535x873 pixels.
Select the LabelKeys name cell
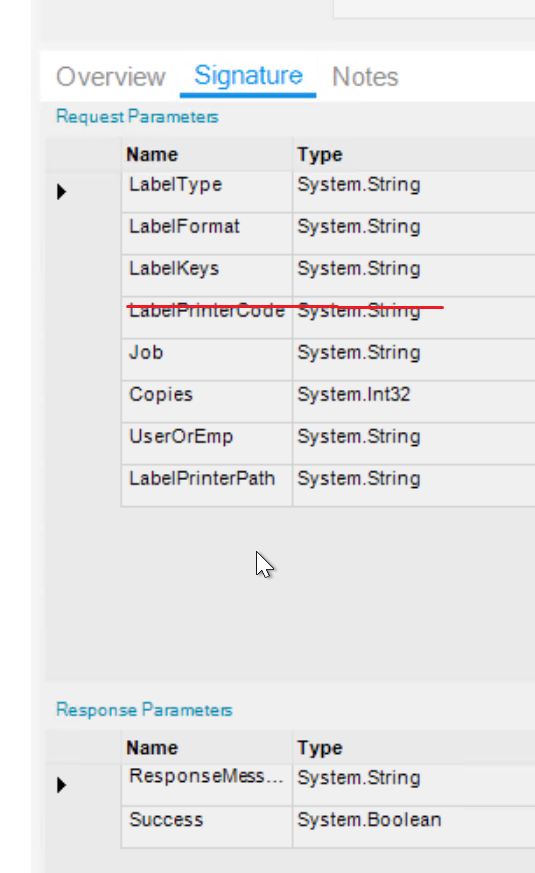[x=207, y=276]
